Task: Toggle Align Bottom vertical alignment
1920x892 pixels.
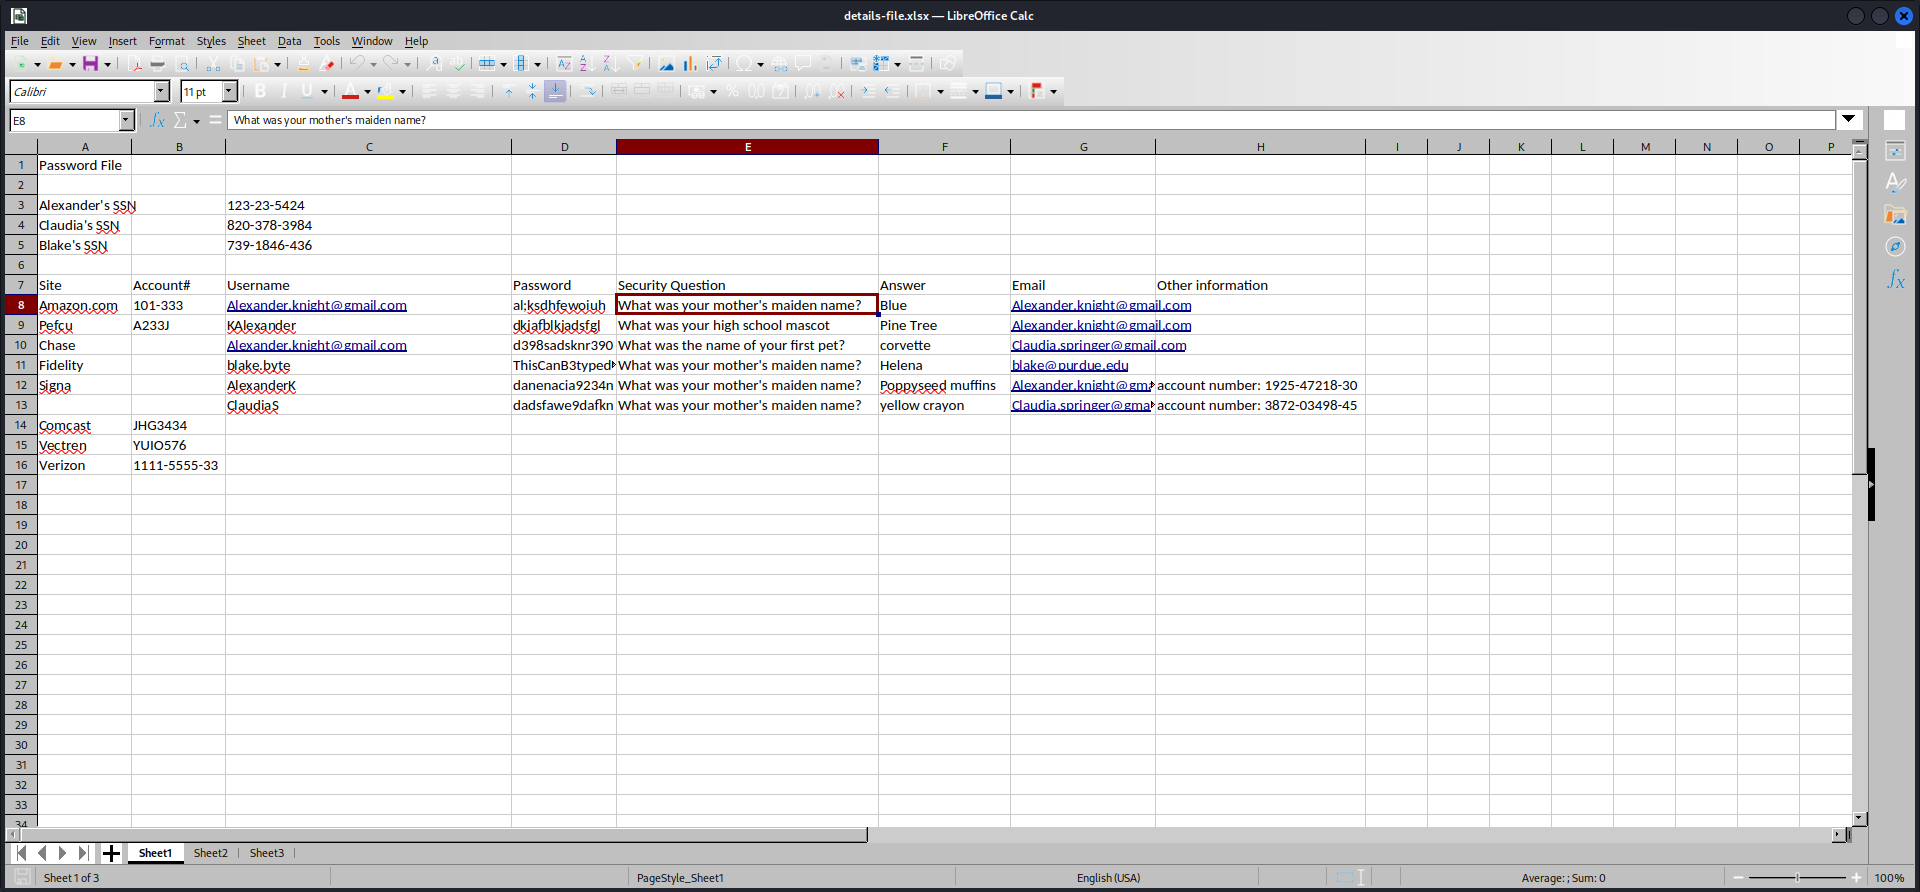Action: pos(555,92)
